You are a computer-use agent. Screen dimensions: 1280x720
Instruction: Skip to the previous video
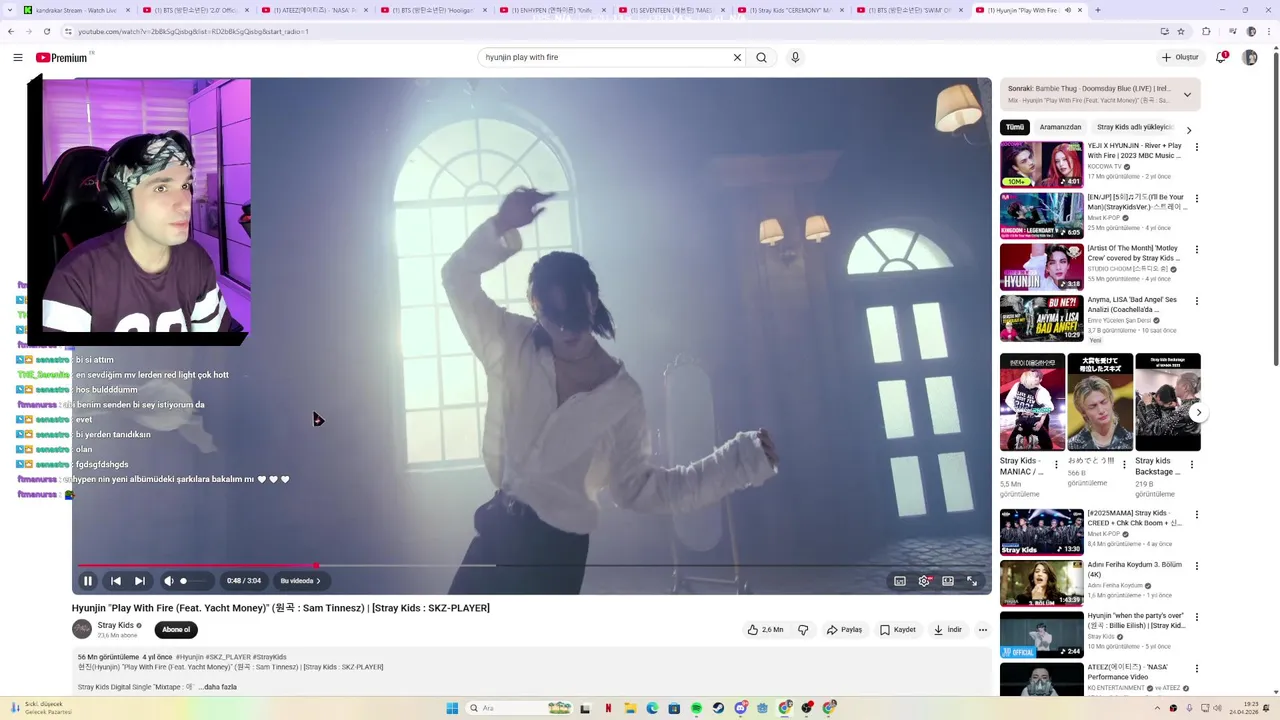coord(116,581)
